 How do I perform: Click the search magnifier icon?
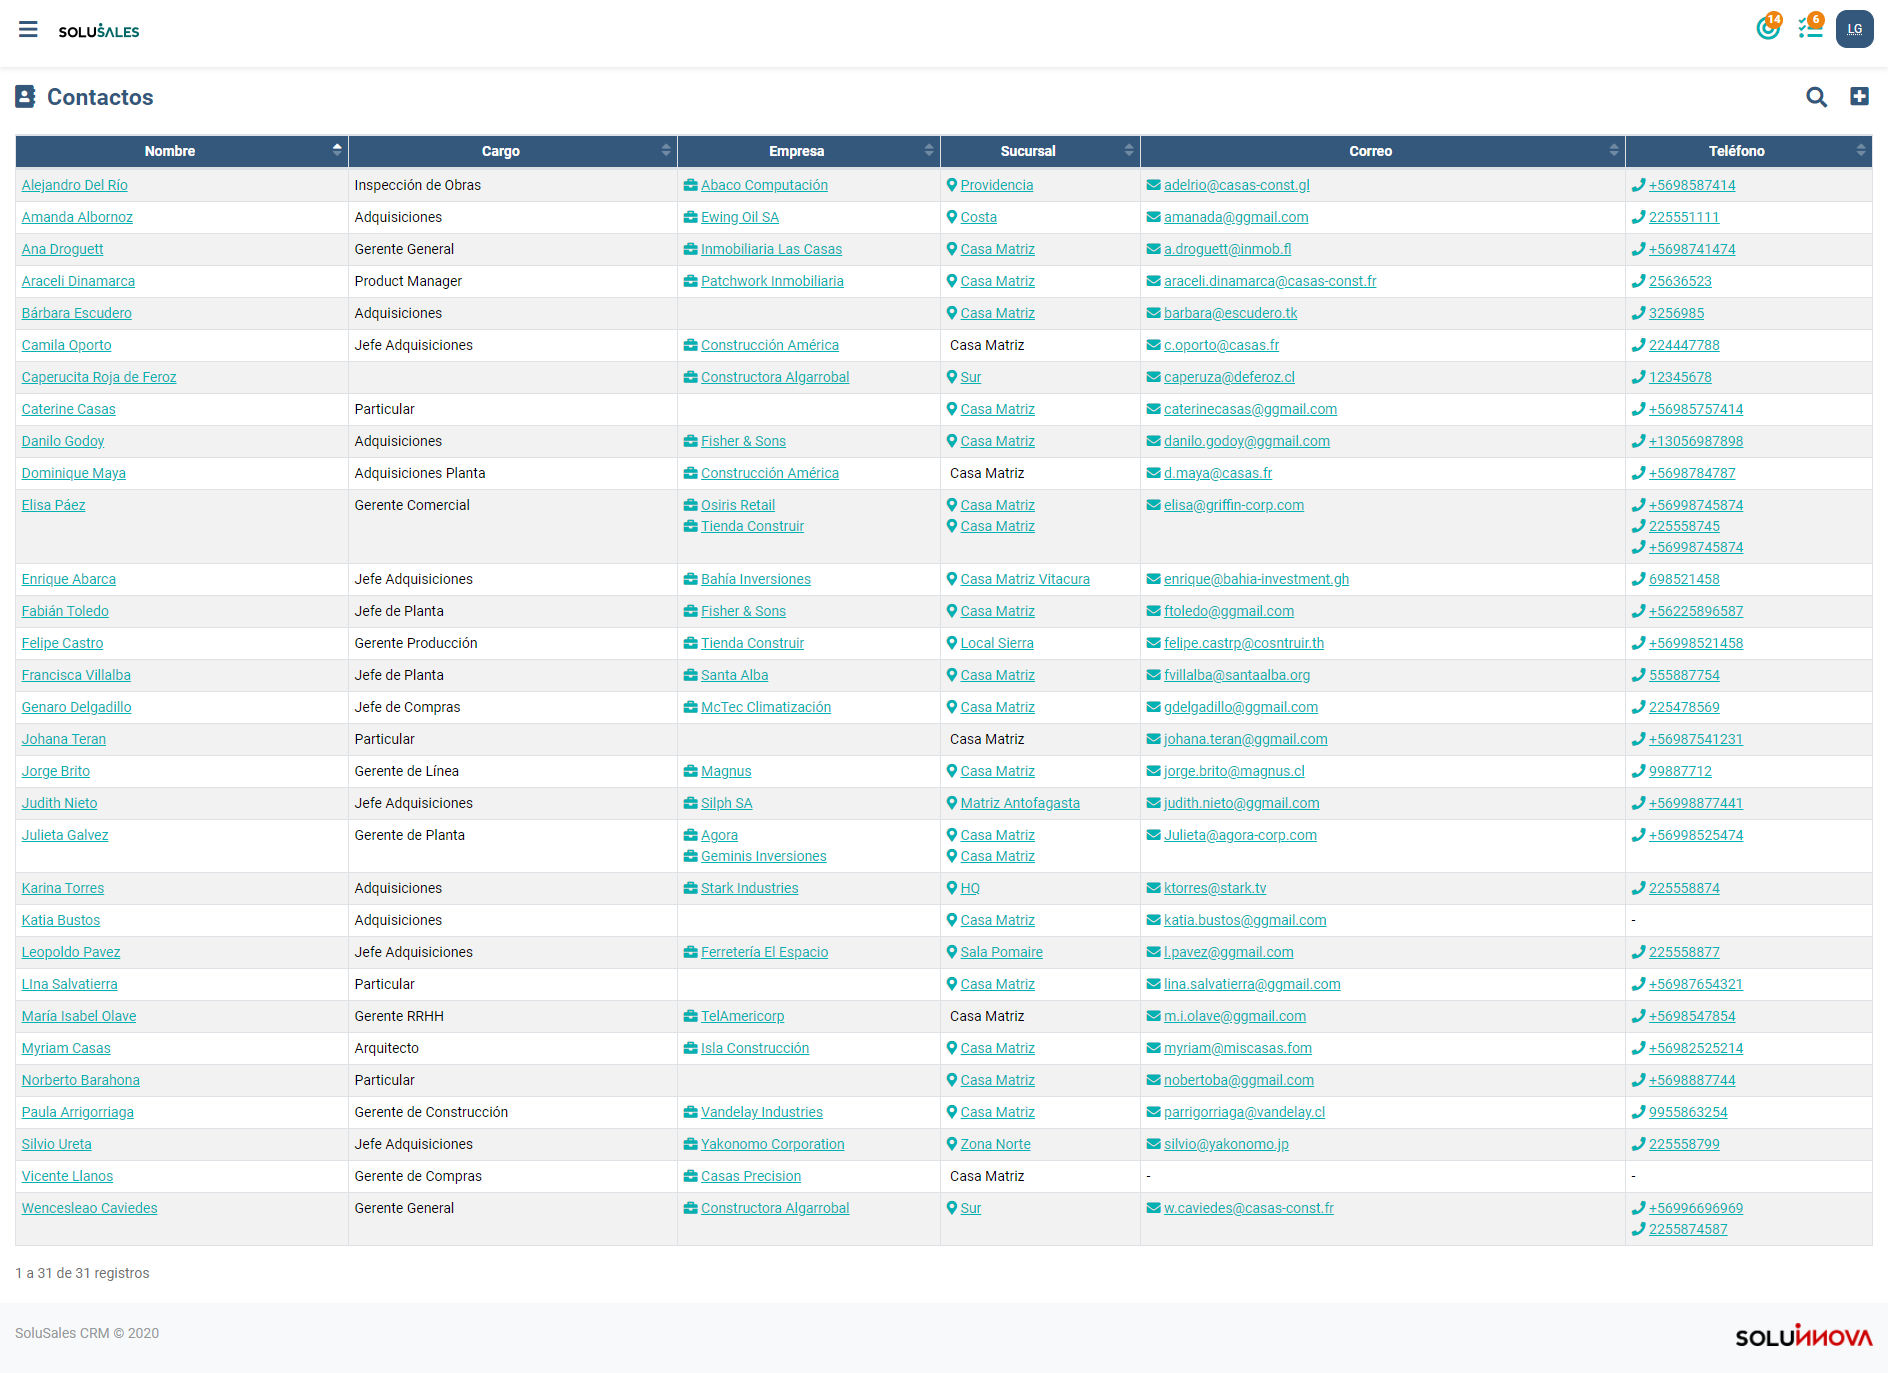coord(1816,97)
